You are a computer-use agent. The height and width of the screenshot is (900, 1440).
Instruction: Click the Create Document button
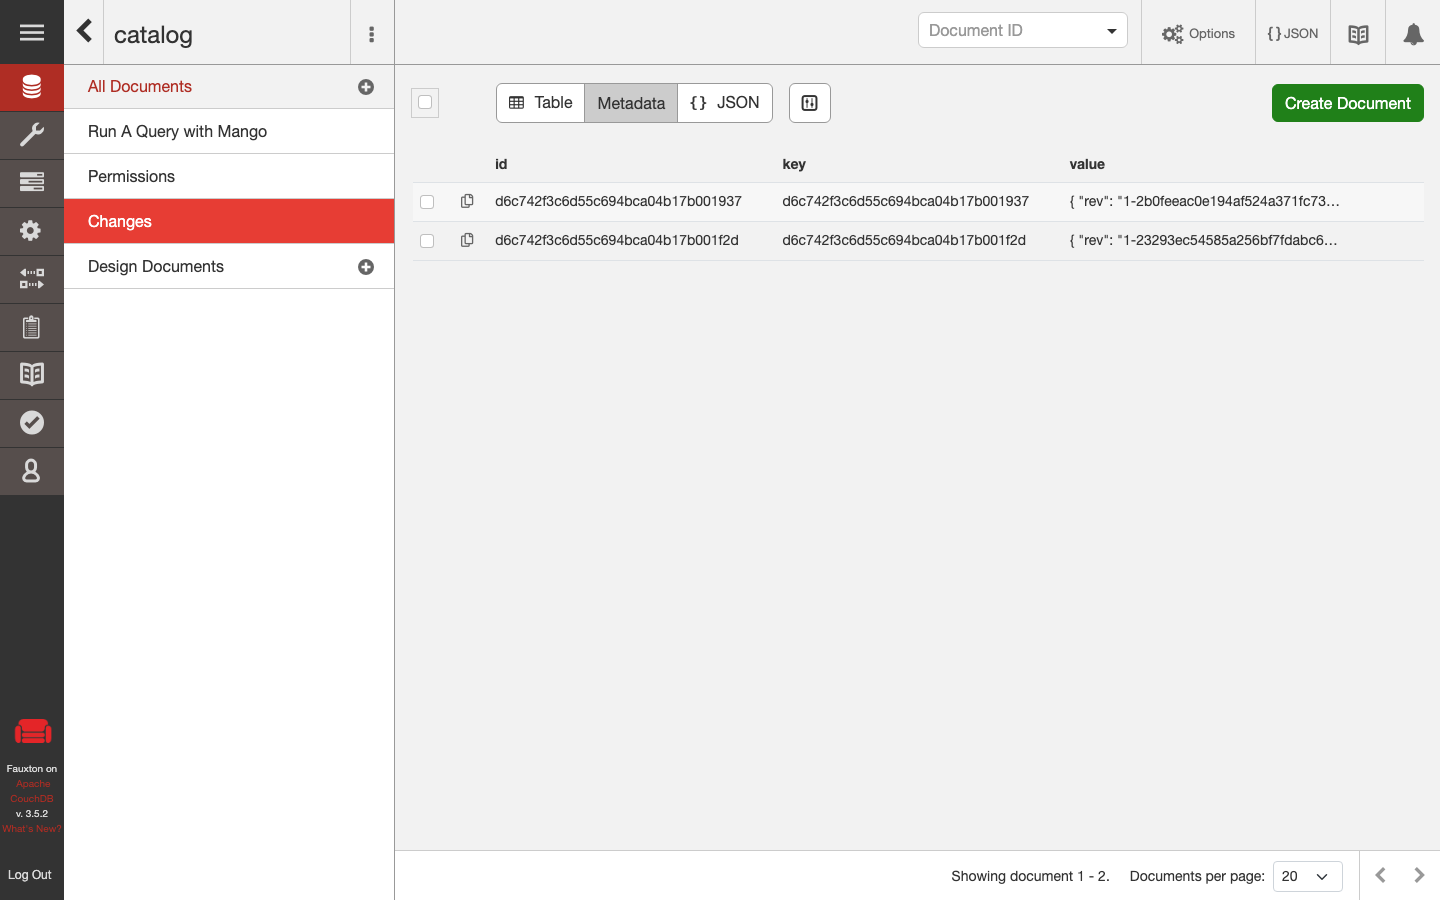tap(1347, 103)
